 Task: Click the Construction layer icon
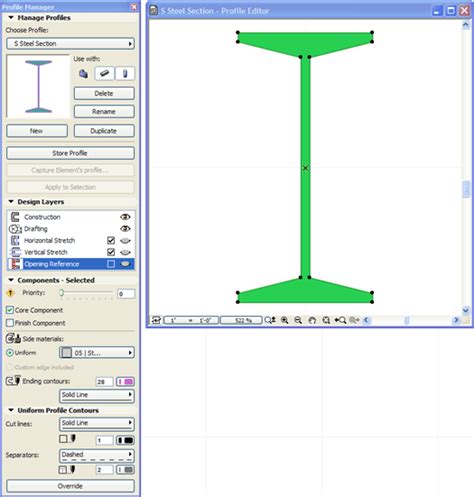(x=15, y=217)
